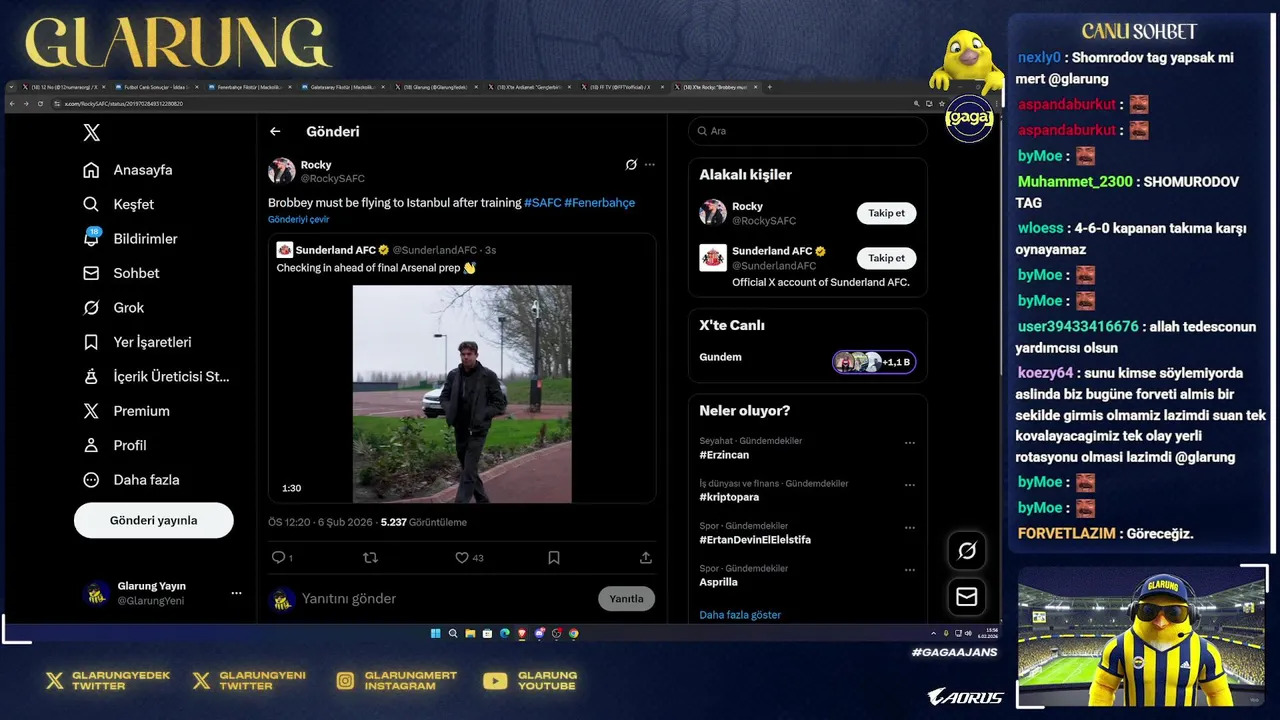Open Premium page
This screenshot has width=1280, height=720.
pyautogui.click(x=125, y=411)
